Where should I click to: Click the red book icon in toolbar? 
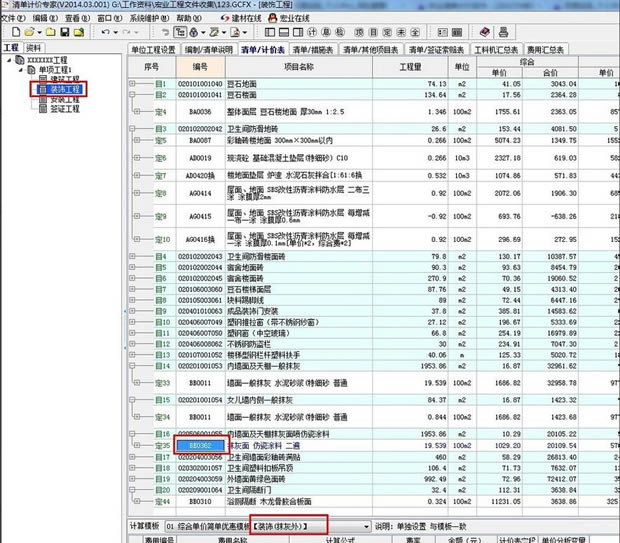(x=485, y=32)
